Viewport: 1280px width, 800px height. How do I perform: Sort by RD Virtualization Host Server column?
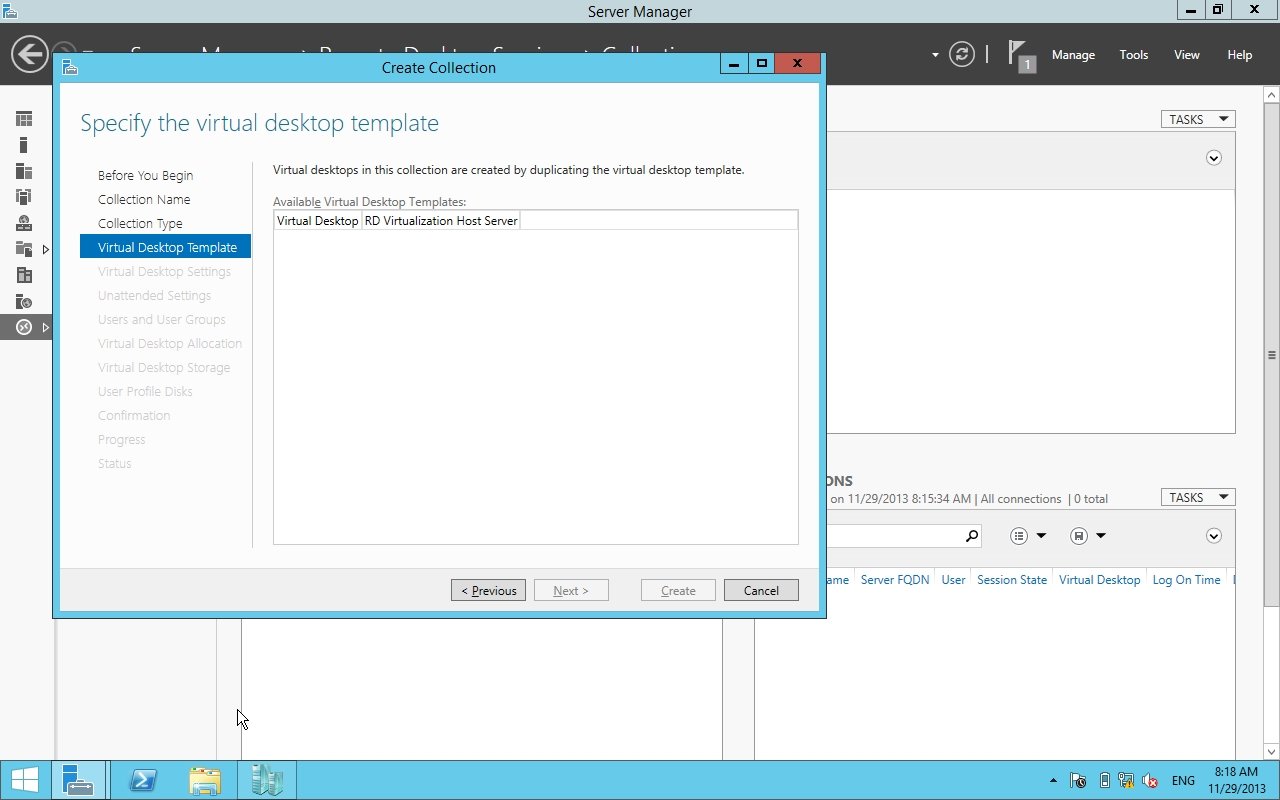(x=441, y=220)
